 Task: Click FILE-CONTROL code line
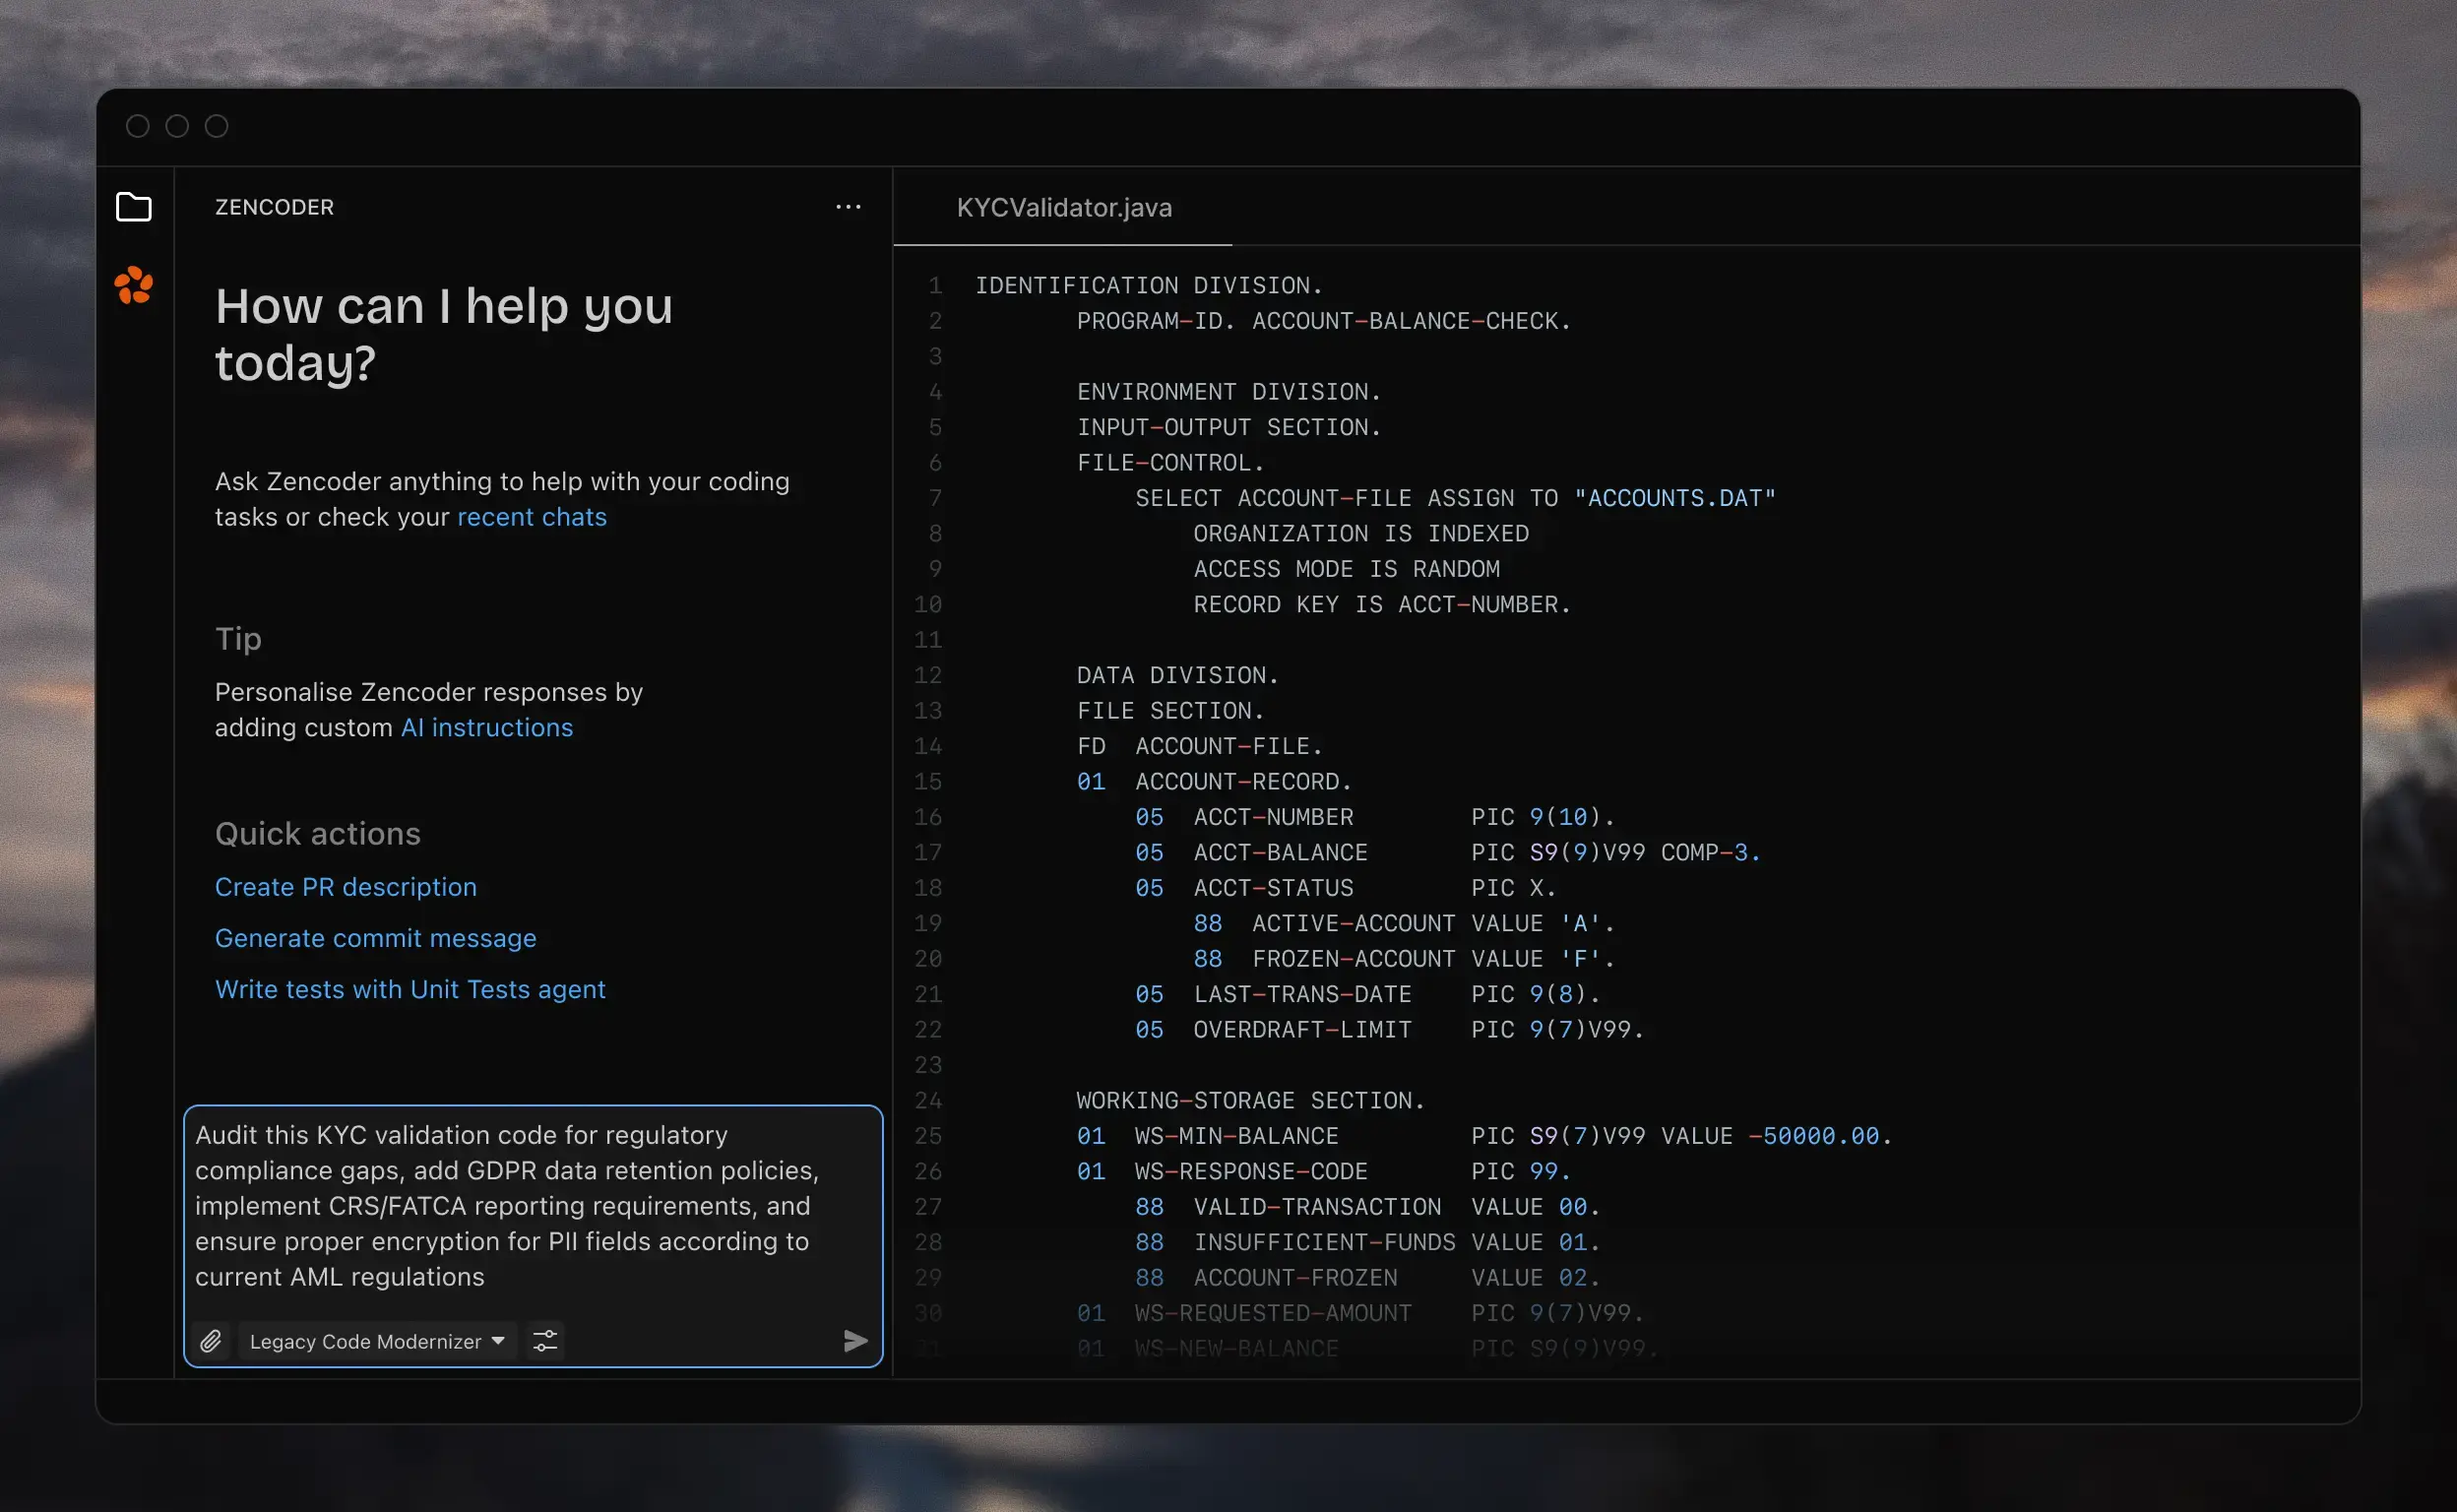click(x=1171, y=463)
